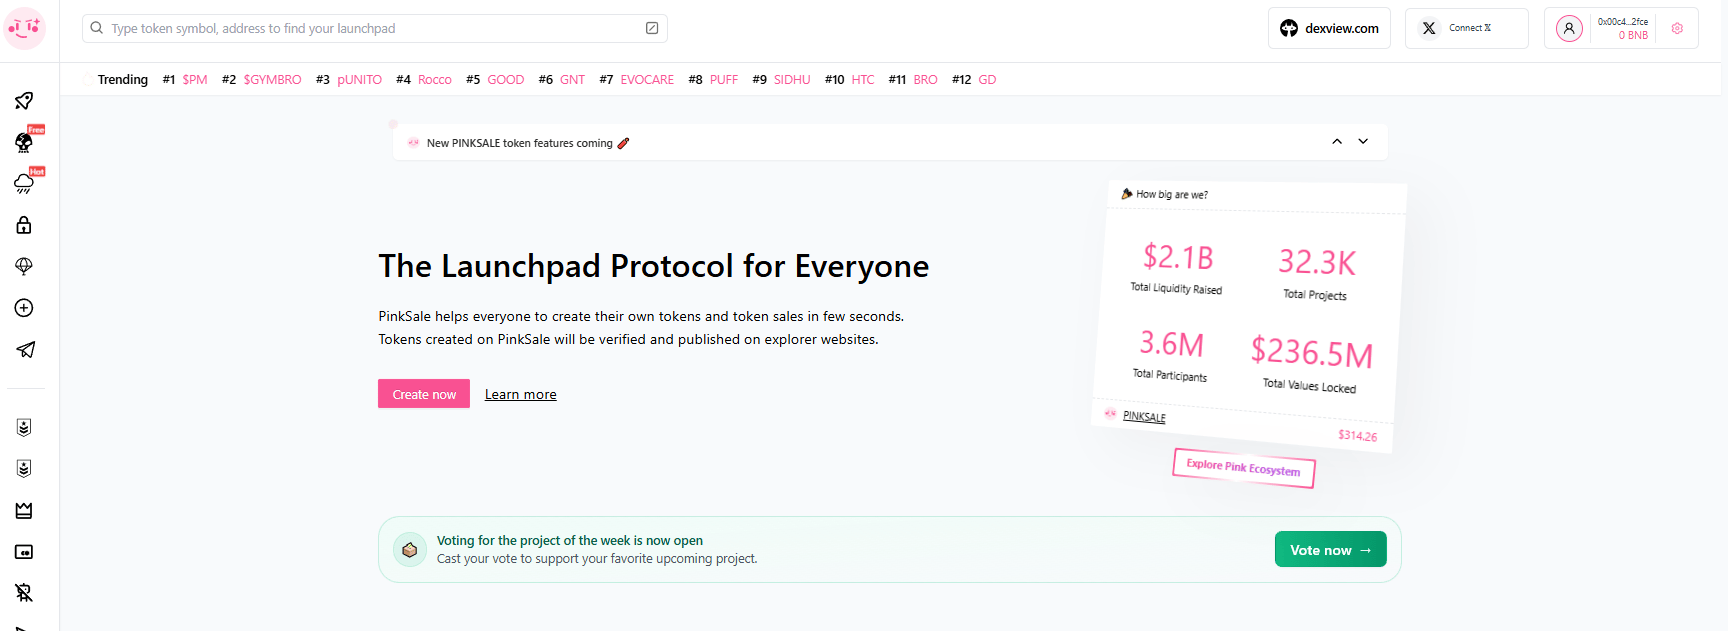
Task: Open the paper plane sidebar icon
Action: pos(24,349)
